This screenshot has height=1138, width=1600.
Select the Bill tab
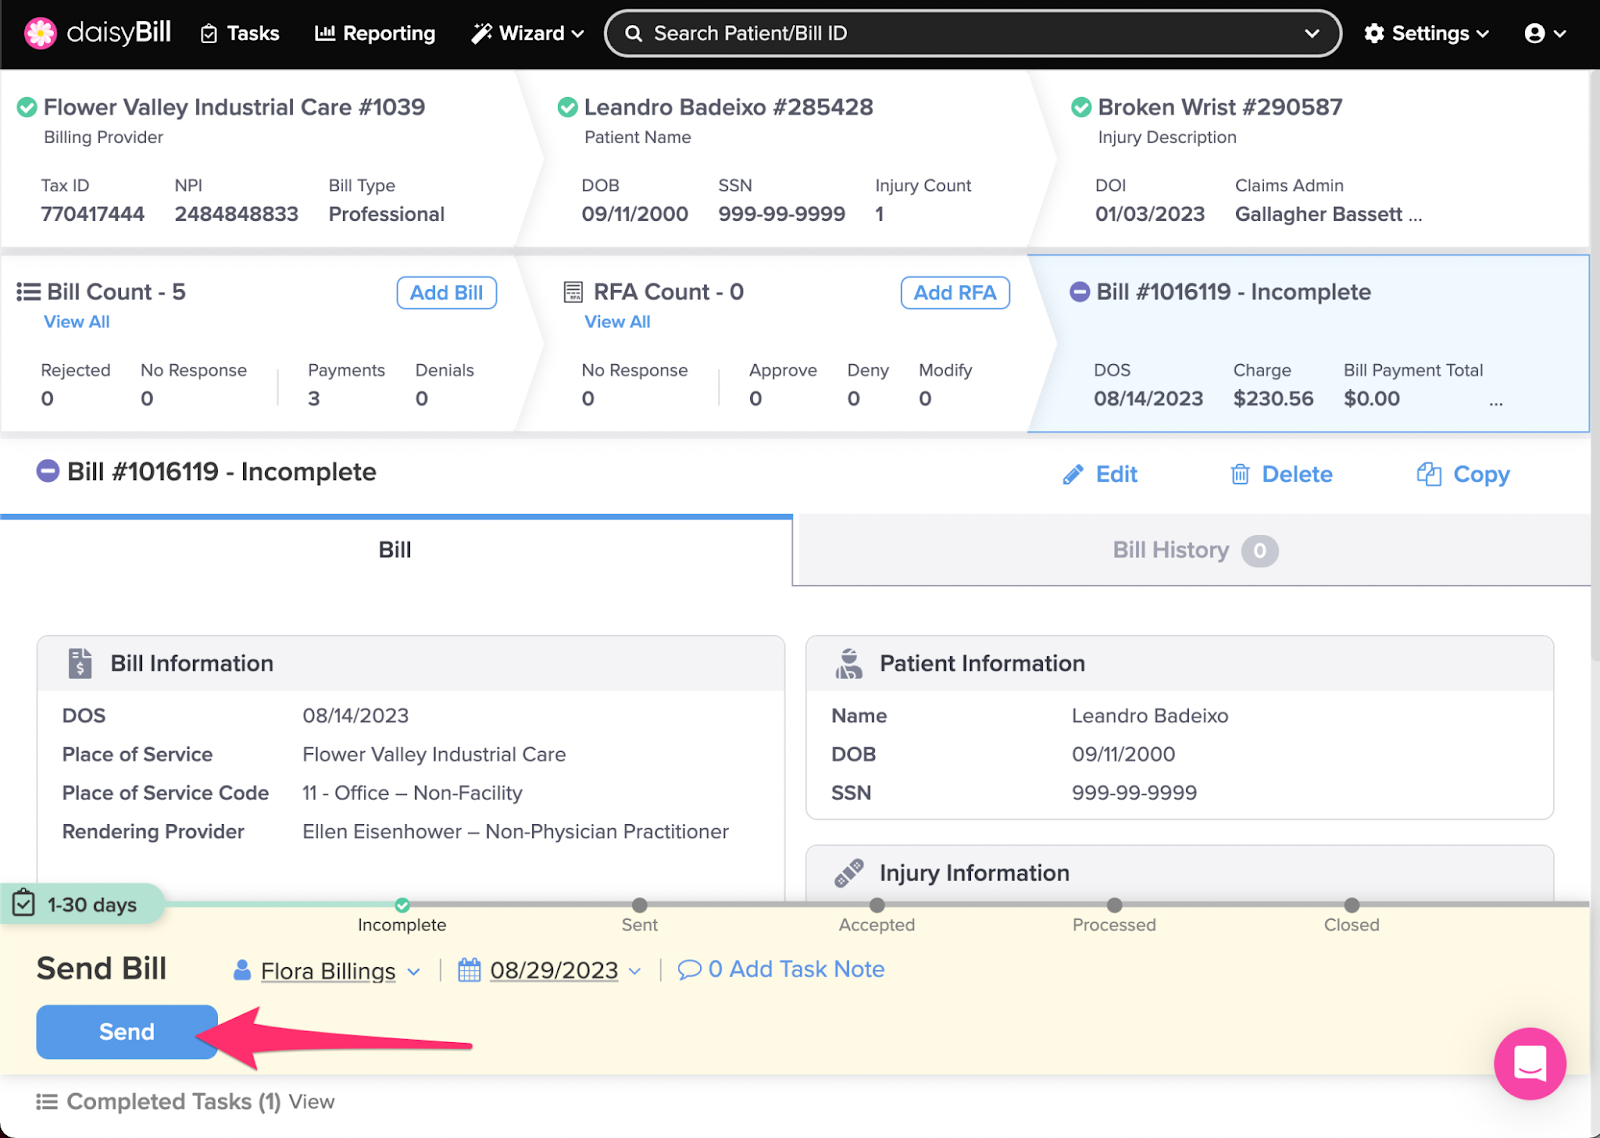pyautogui.click(x=395, y=550)
